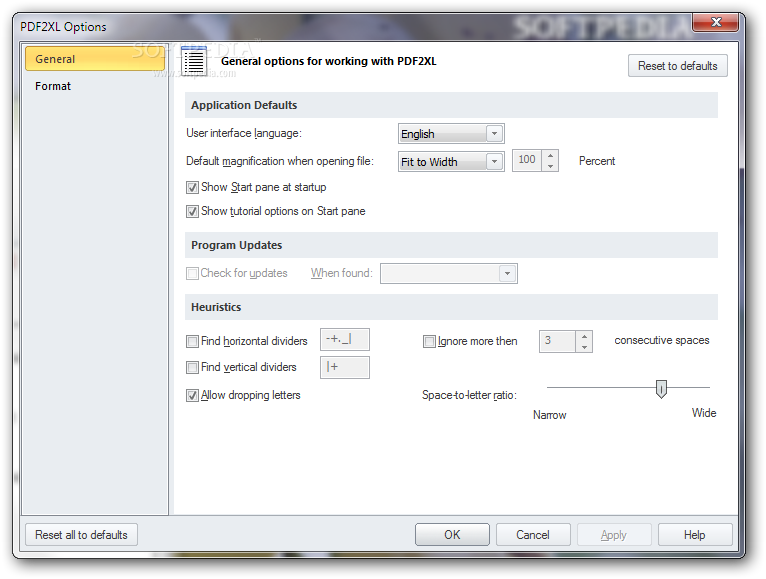Toggle the Check for updates checkbox

point(192,273)
